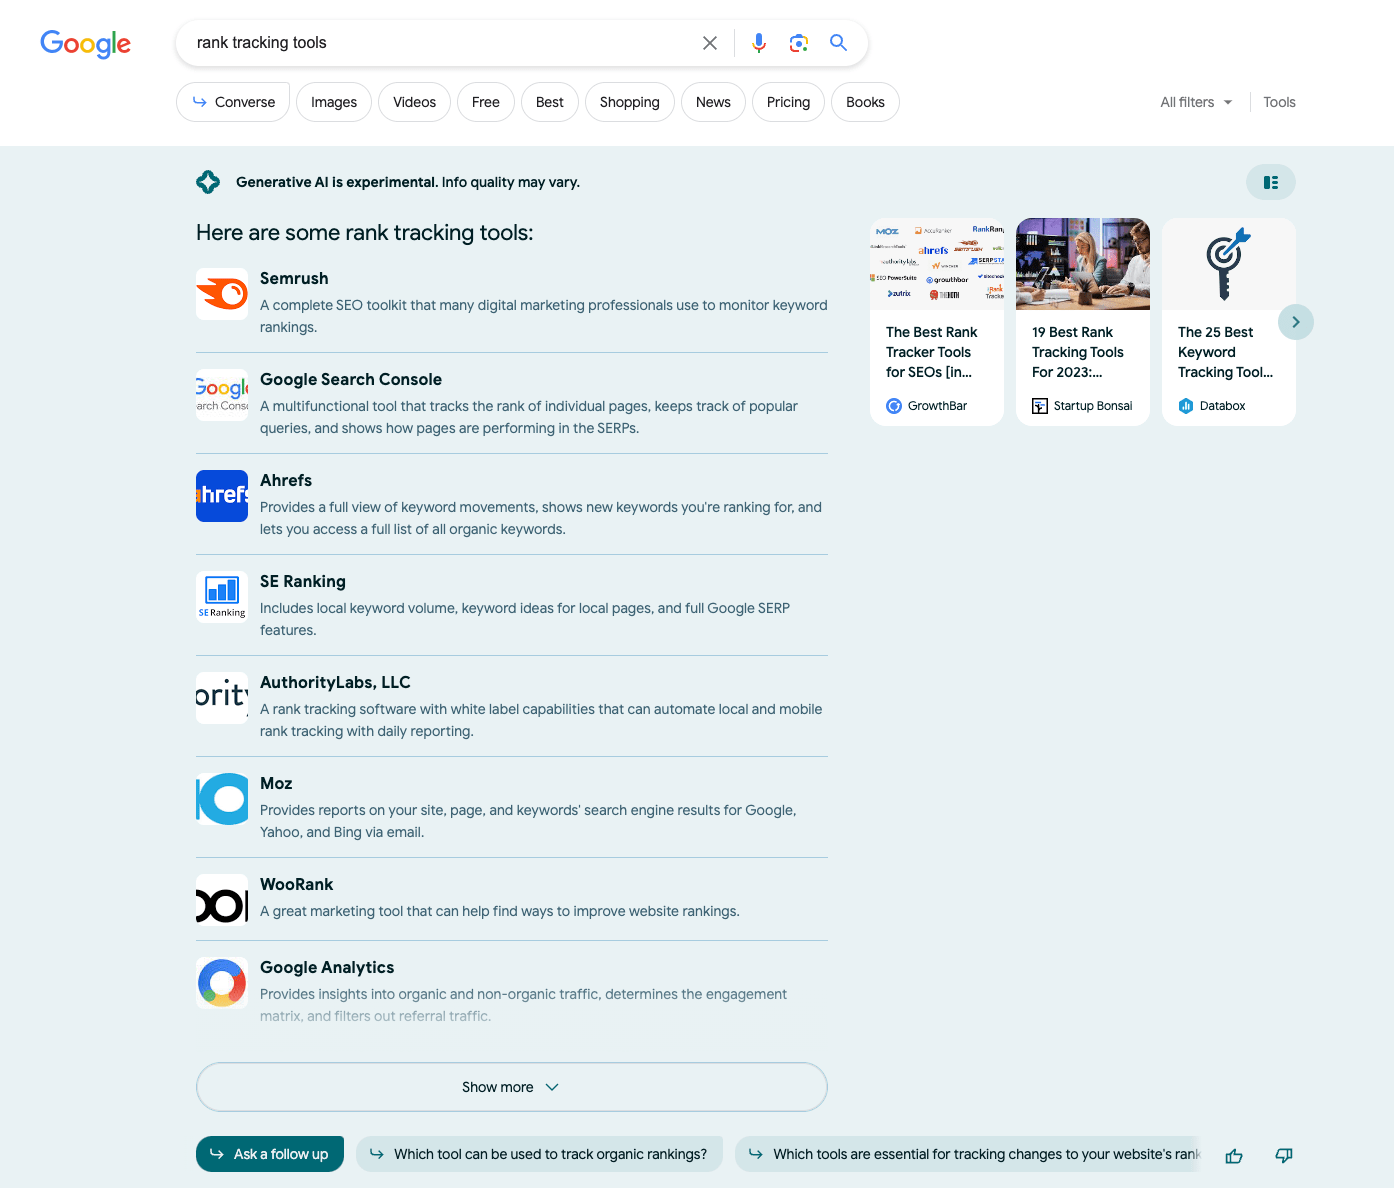Image resolution: width=1394 pixels, height=1188 pixels.
Task: Open the Google Search Console heading
Action: coord(351,379)
